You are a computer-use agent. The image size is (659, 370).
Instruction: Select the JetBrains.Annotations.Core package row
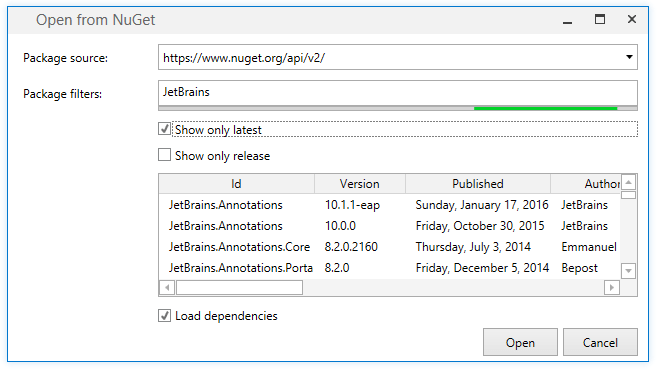click(390, 247)
